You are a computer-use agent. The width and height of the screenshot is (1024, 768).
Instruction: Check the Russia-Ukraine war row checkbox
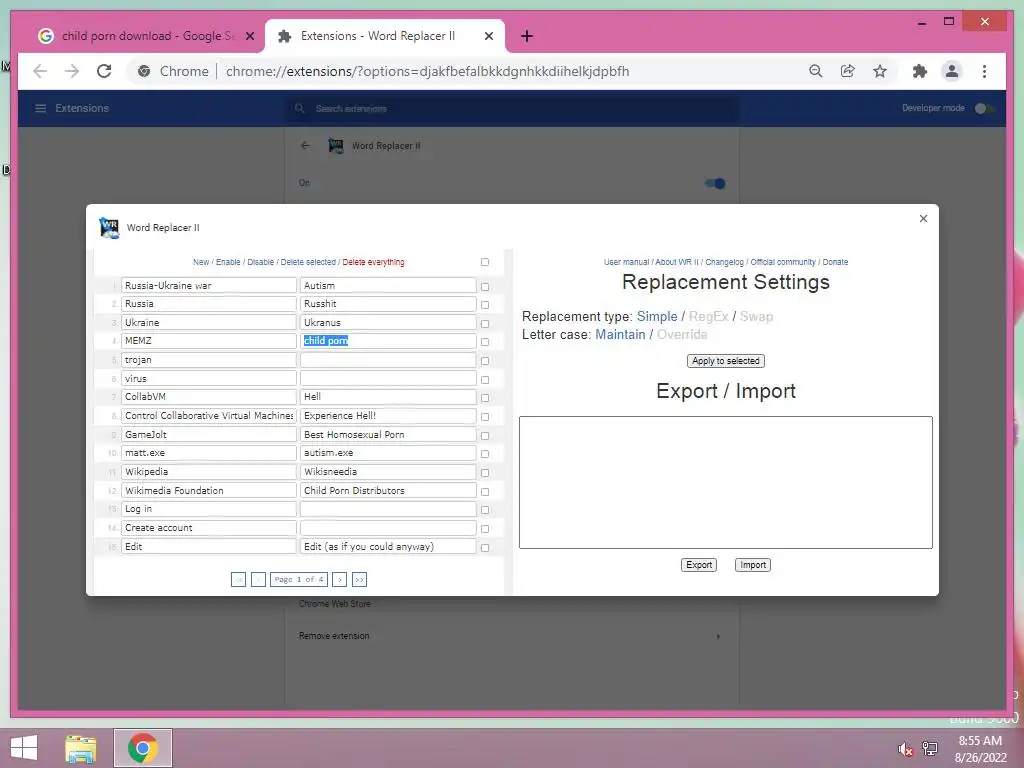(485, 287)
